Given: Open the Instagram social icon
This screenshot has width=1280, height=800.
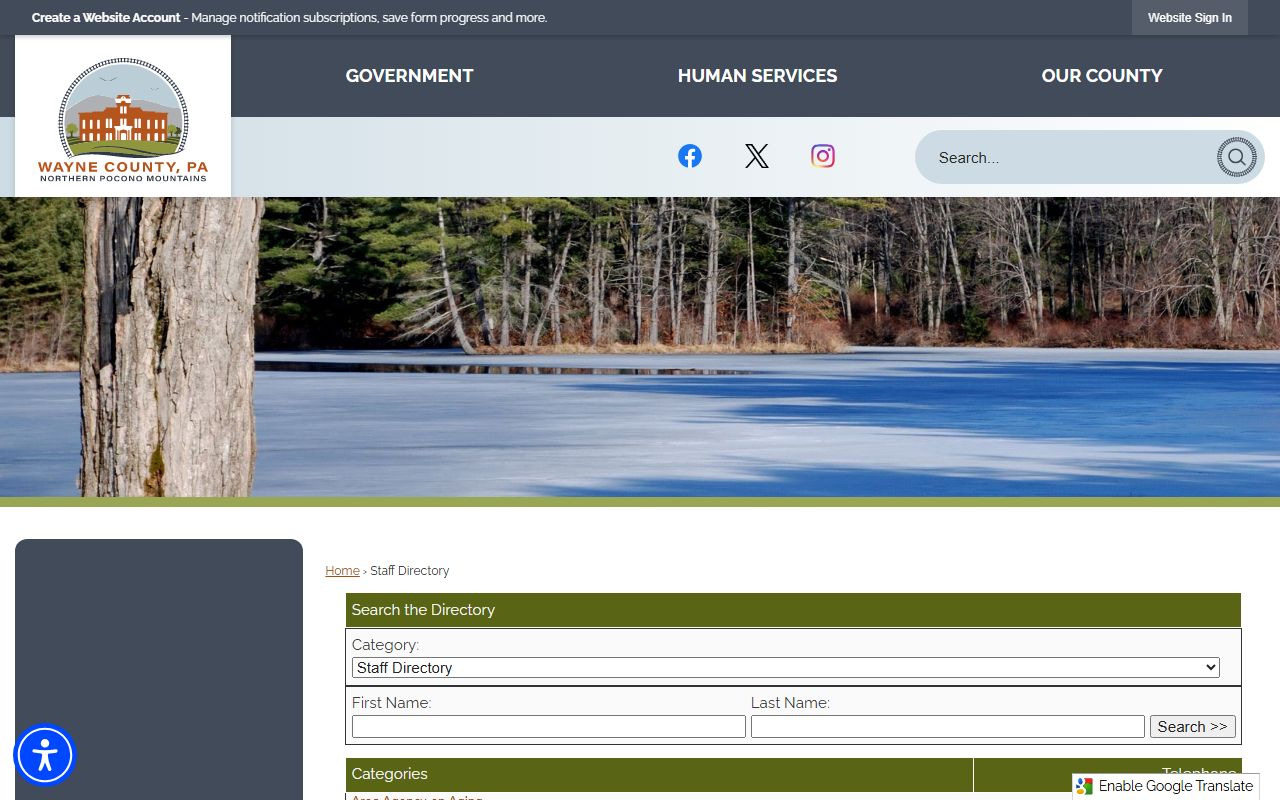Looking at the screenshot, I should click(823, 156).
